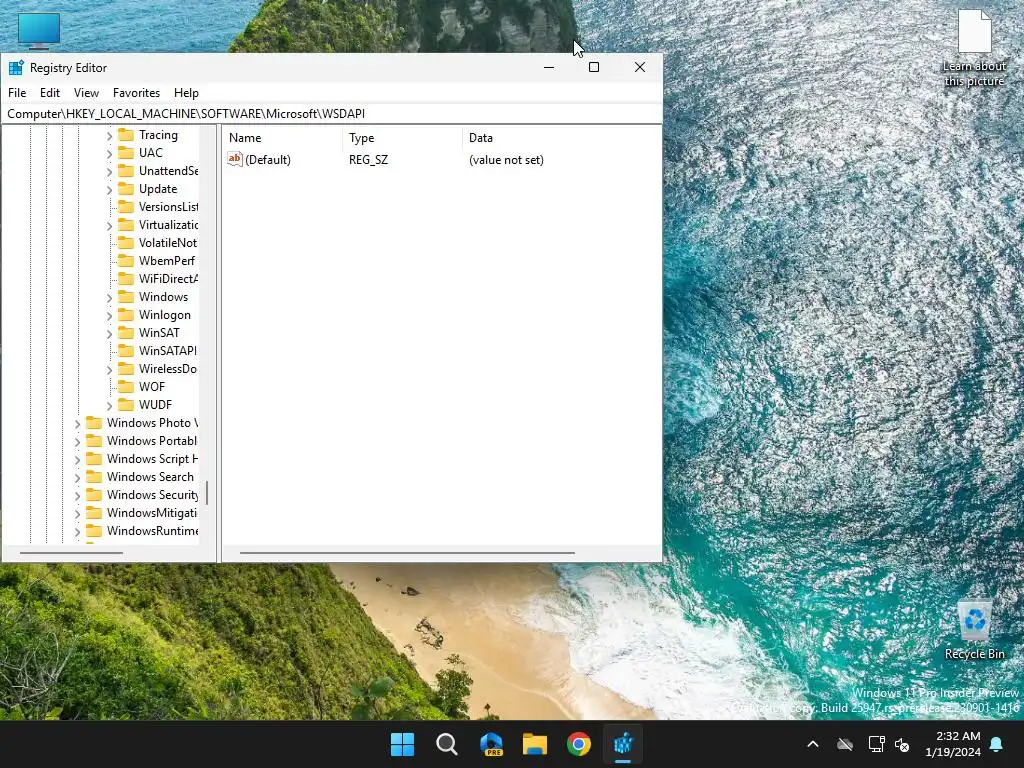Select the REG_SZ type cell

pyautogui.click(x=368, y=159)
